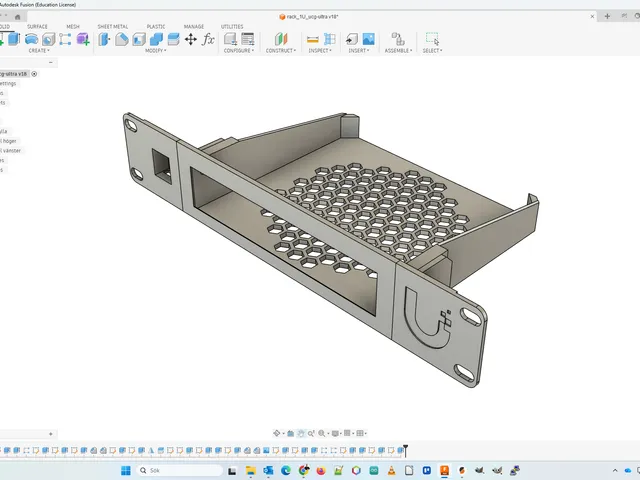Open the CONSTRUCT dropdown menu
The height and width of the screenshot is (480, 640).
281,51
